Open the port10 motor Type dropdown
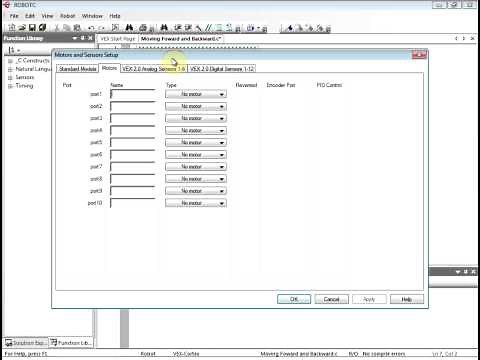This screenshot has height=360, width=480. pos(196,203)
